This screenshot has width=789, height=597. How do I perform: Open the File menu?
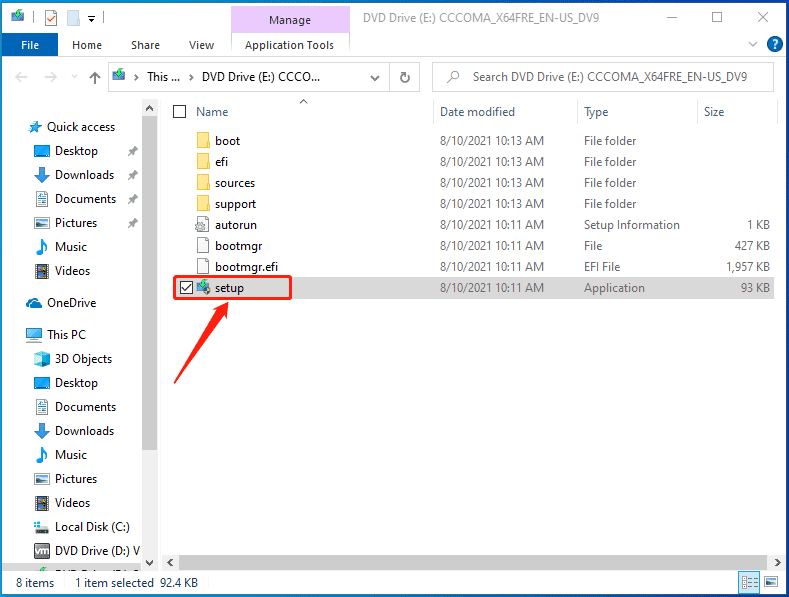tap(30, 45)
